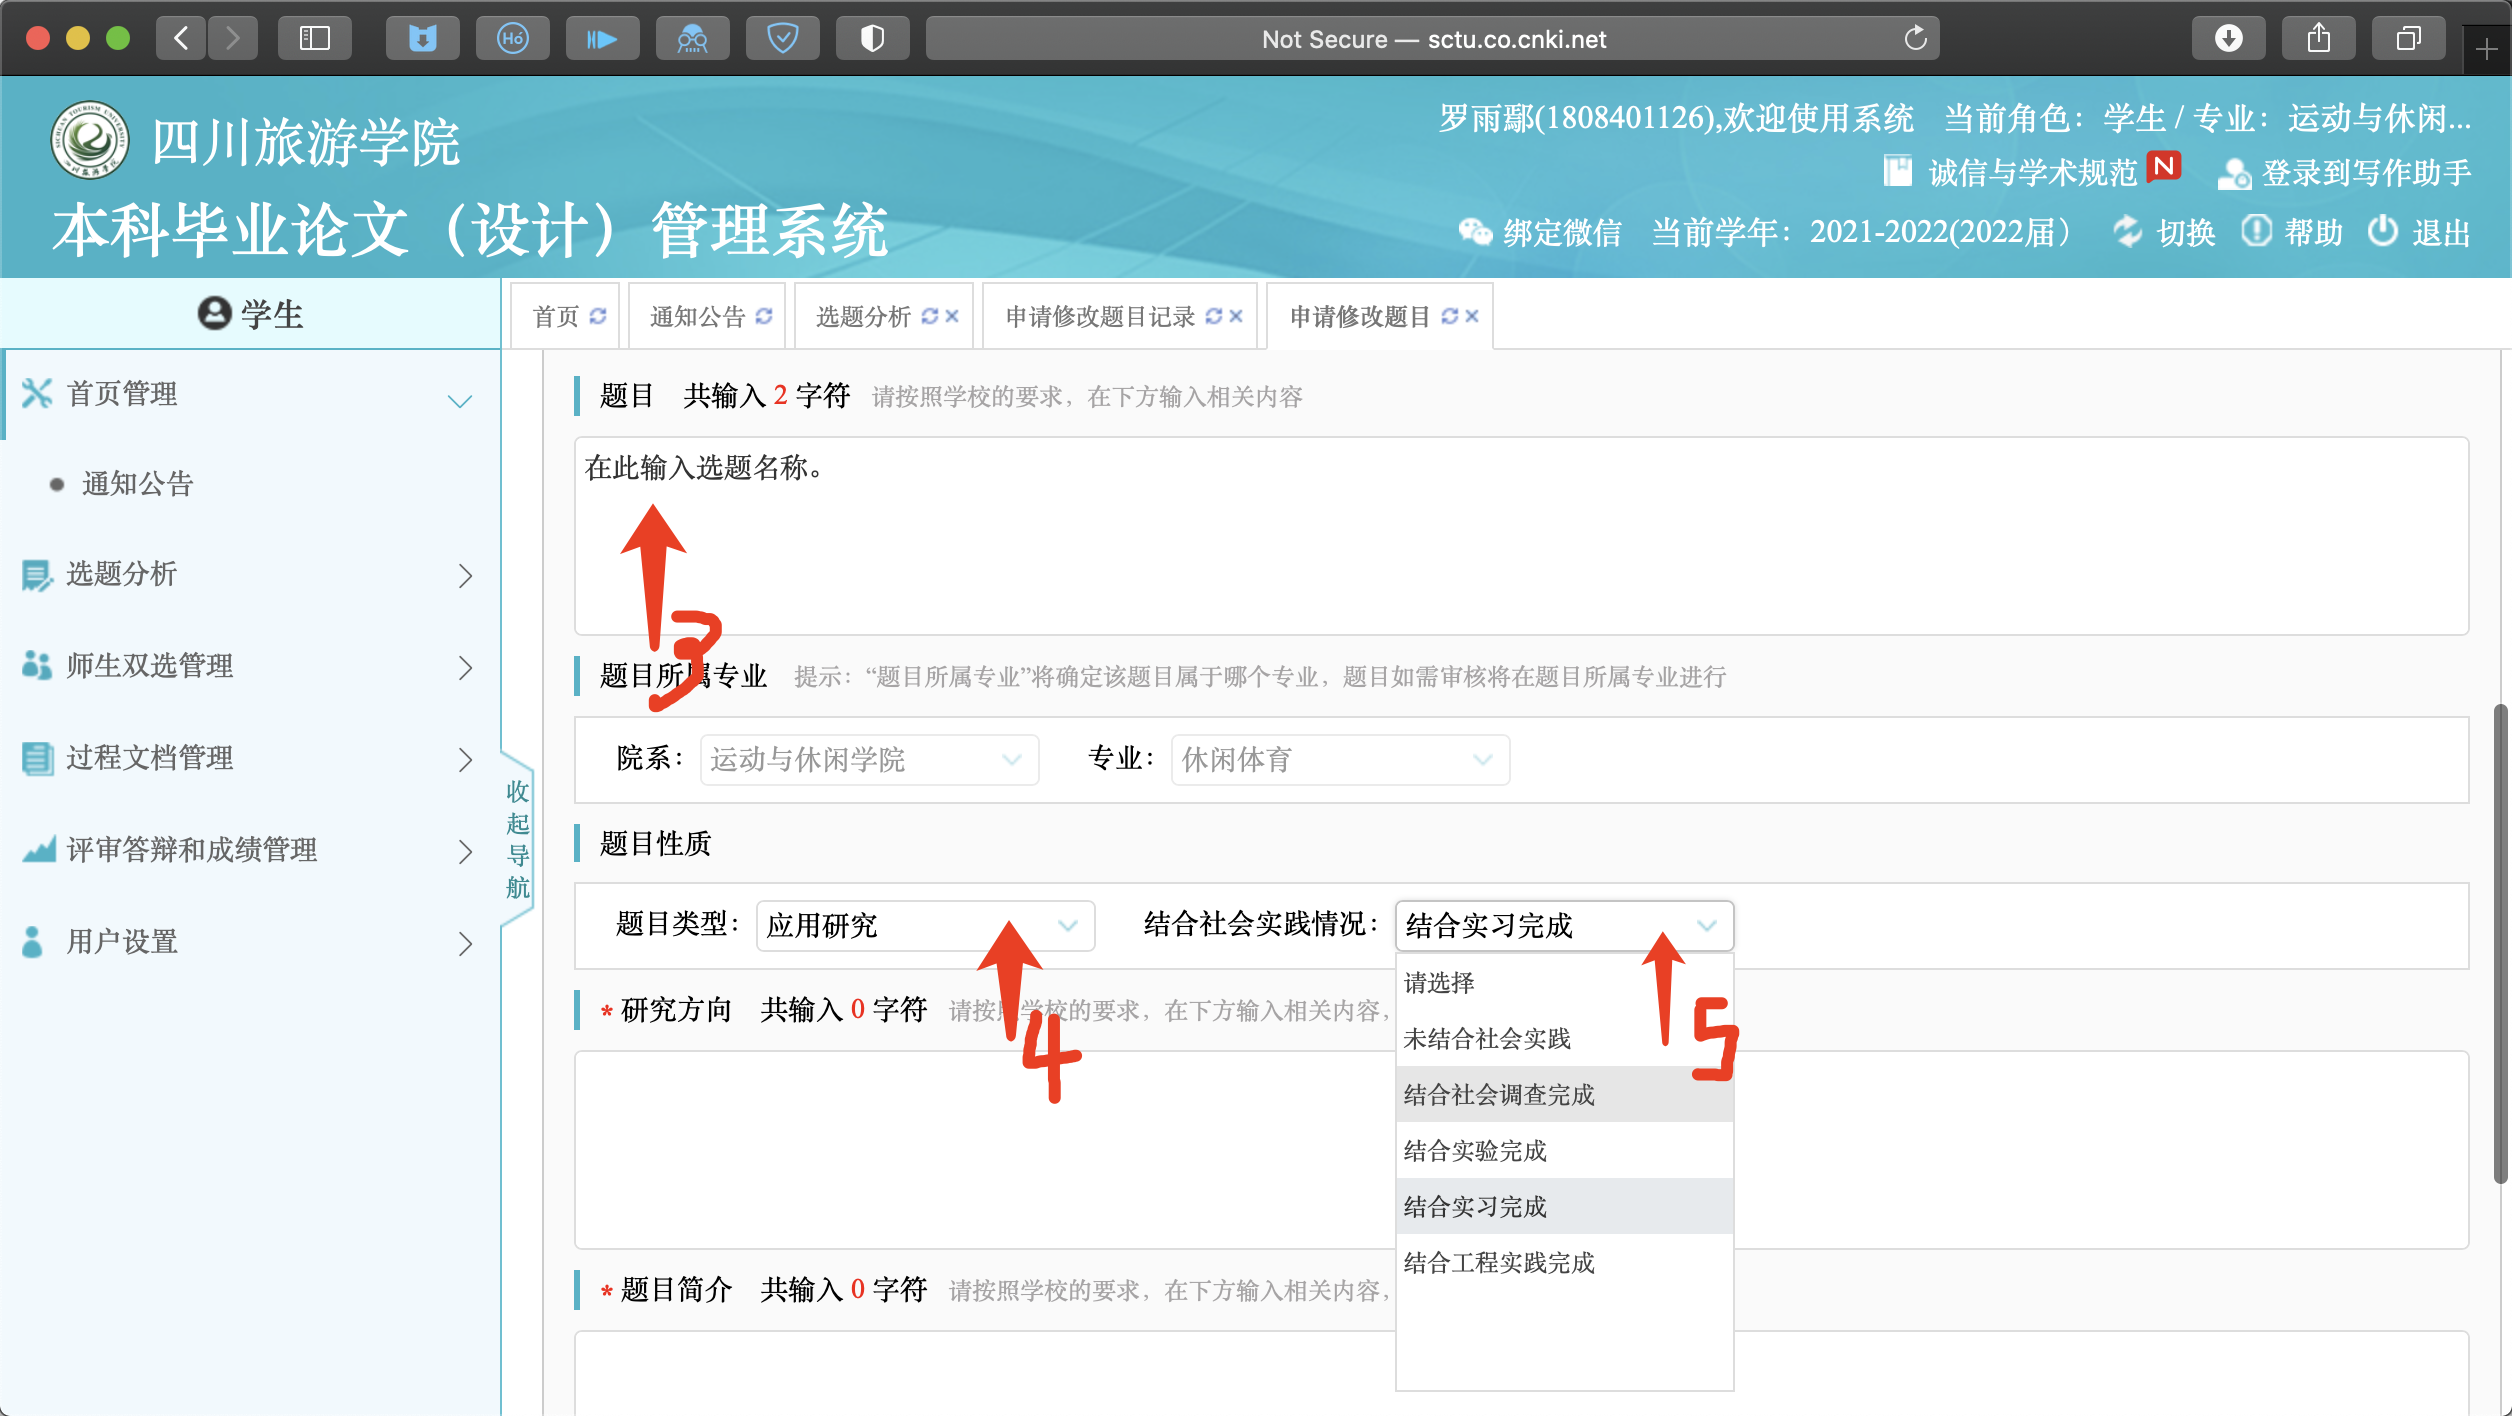The width and height of the screenshot is (2512, 1416).
Task: Close the 申请修改题目记录 tab
Action: click(x=1237, y=316)
